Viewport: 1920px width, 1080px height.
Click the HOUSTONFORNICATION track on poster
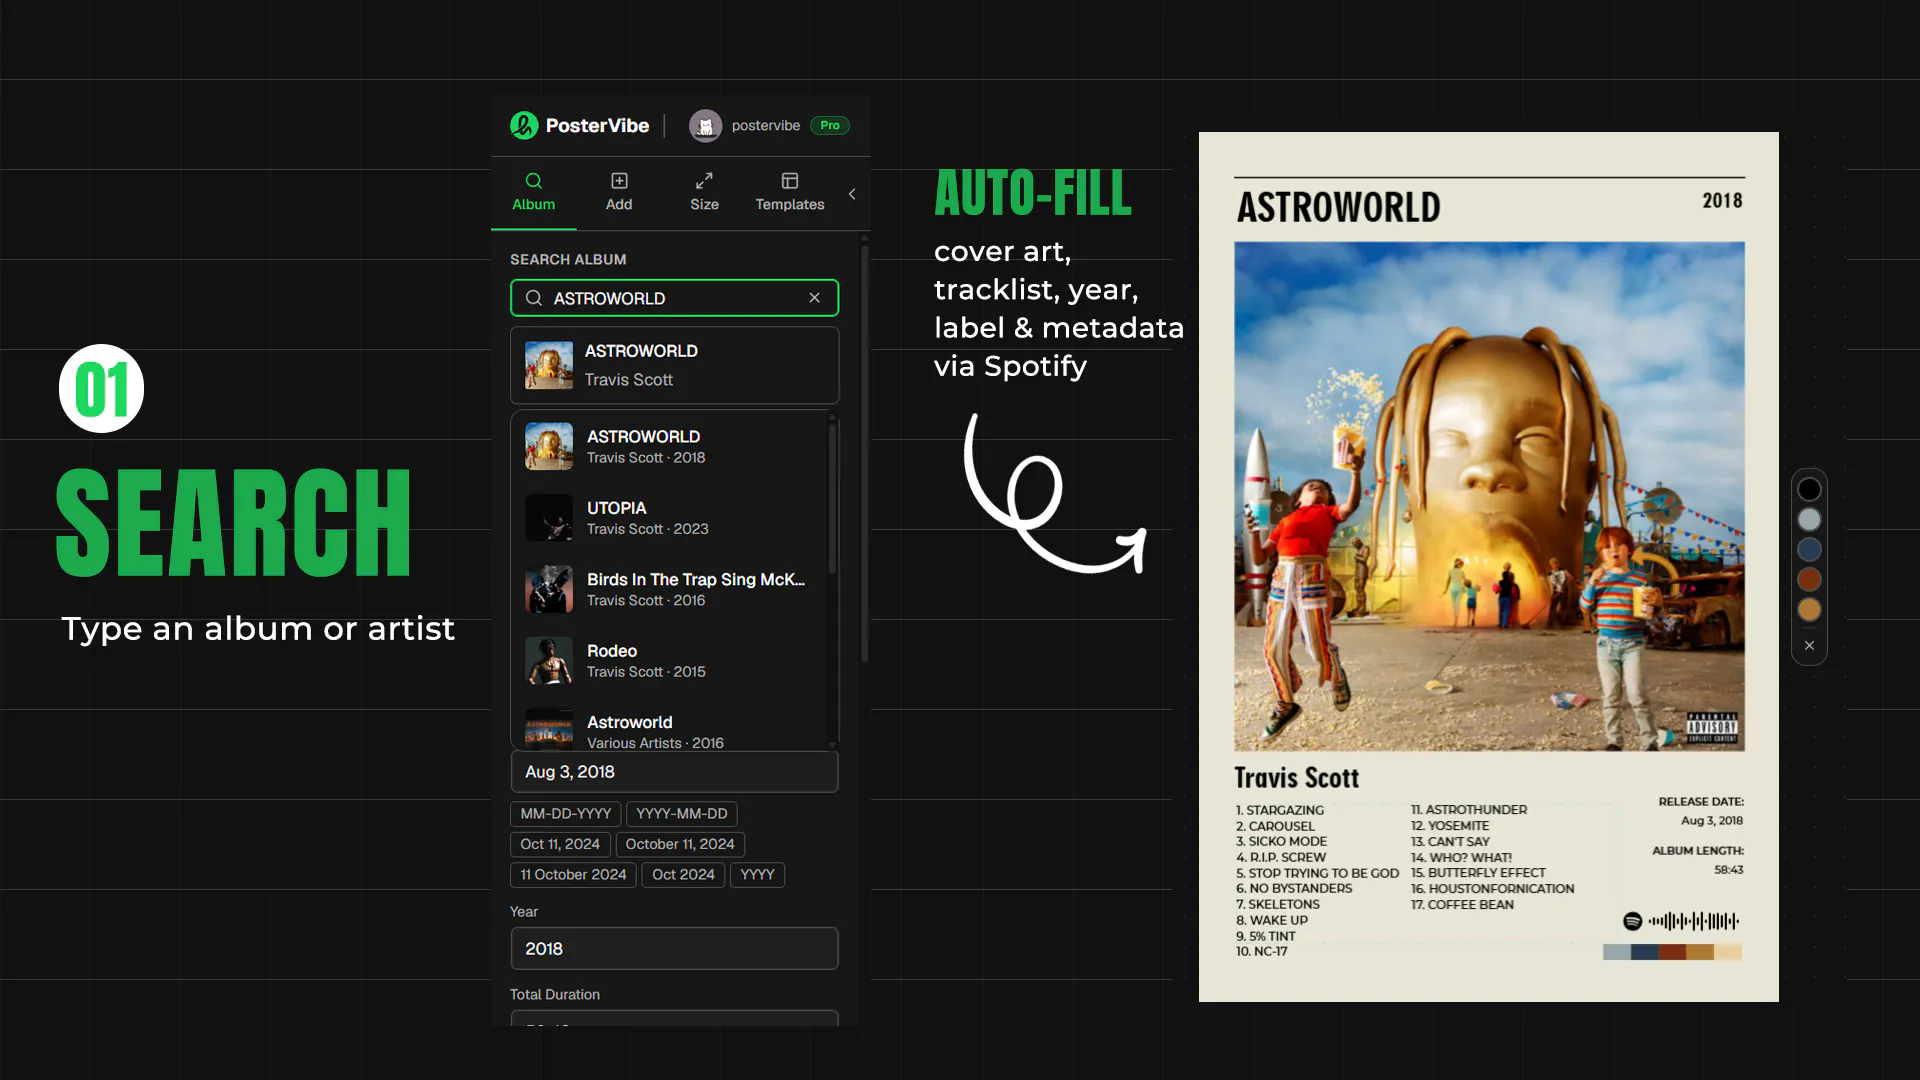tap(1492, 889)
